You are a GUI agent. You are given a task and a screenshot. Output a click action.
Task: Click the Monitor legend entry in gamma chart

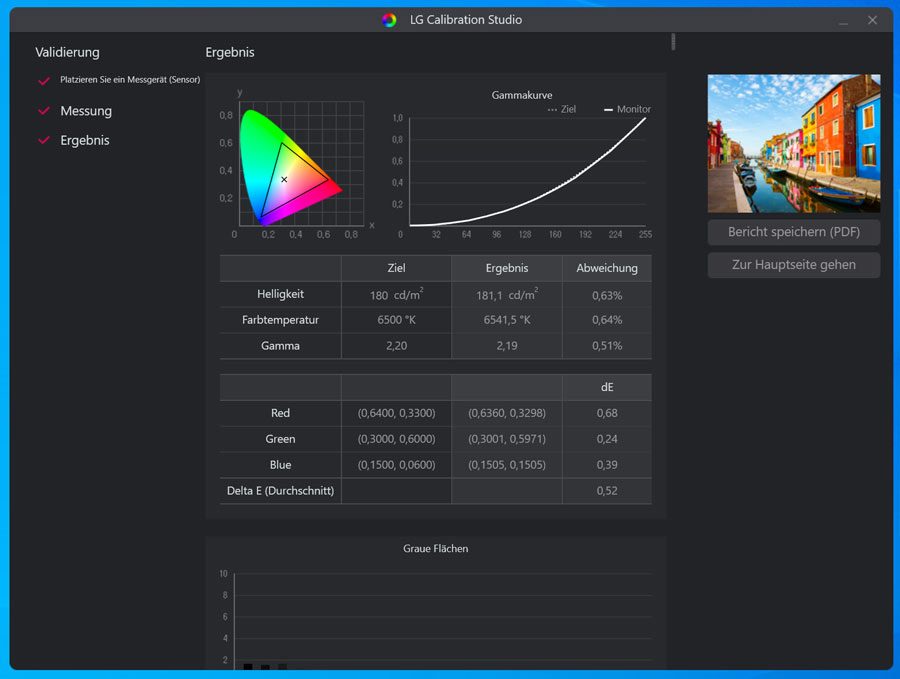pos(627,109)
